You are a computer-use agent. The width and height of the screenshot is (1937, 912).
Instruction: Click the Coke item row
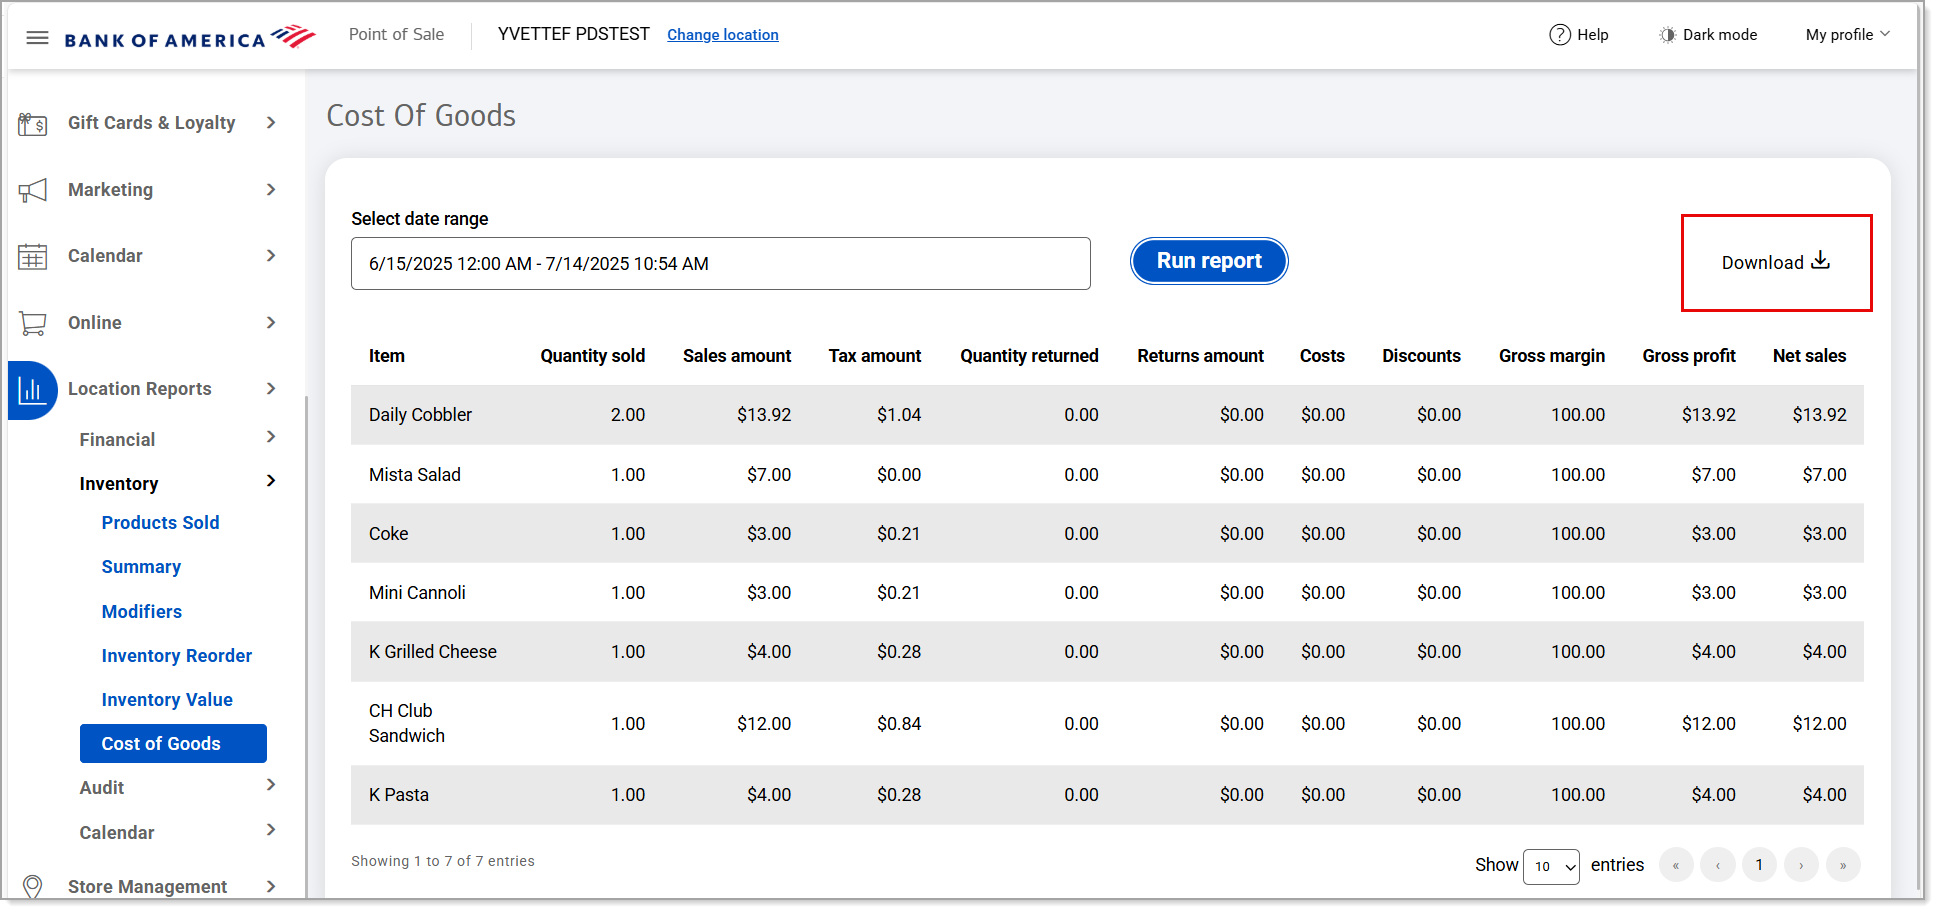coord(1107,534)
